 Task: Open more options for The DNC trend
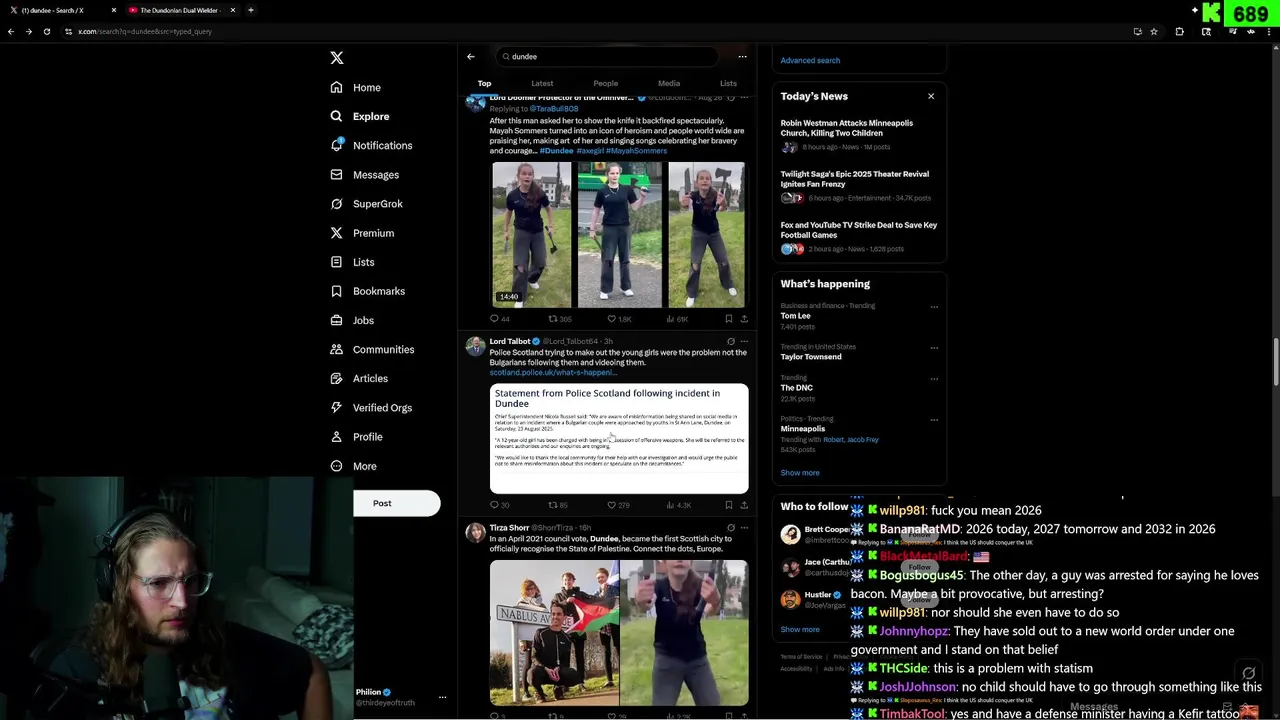click(x=934, y=379)
